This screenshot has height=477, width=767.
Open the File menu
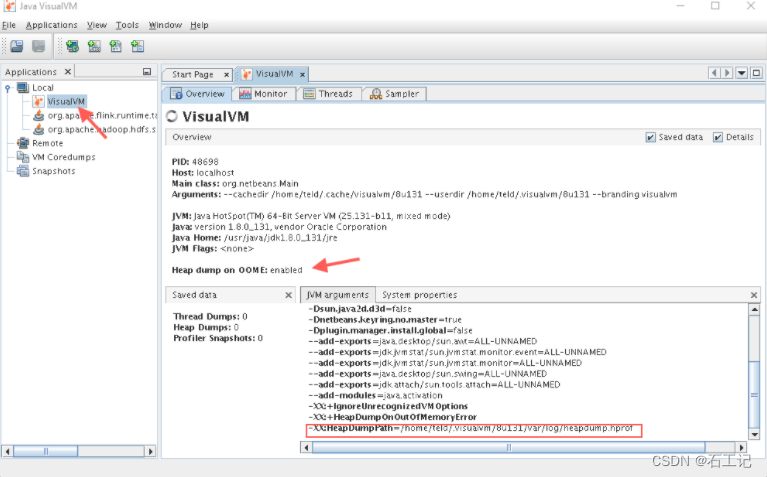click(x=9, y=25)
